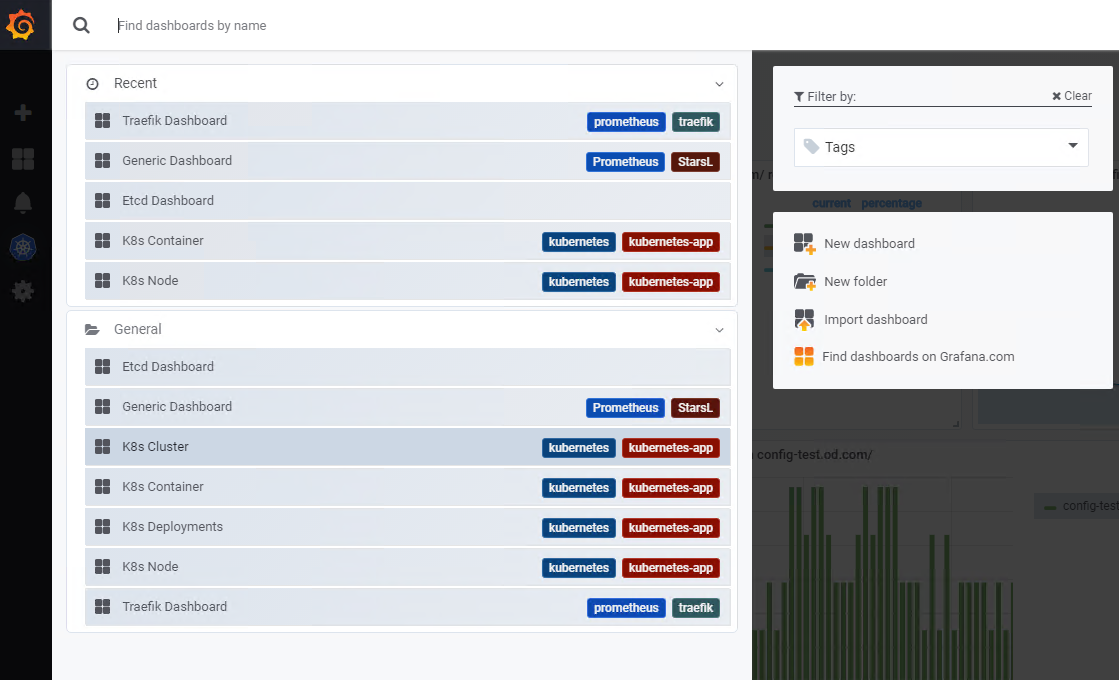Focus the Find dashboards by name field
This screenshot has height=680, width=1119.
coord(400,26)
